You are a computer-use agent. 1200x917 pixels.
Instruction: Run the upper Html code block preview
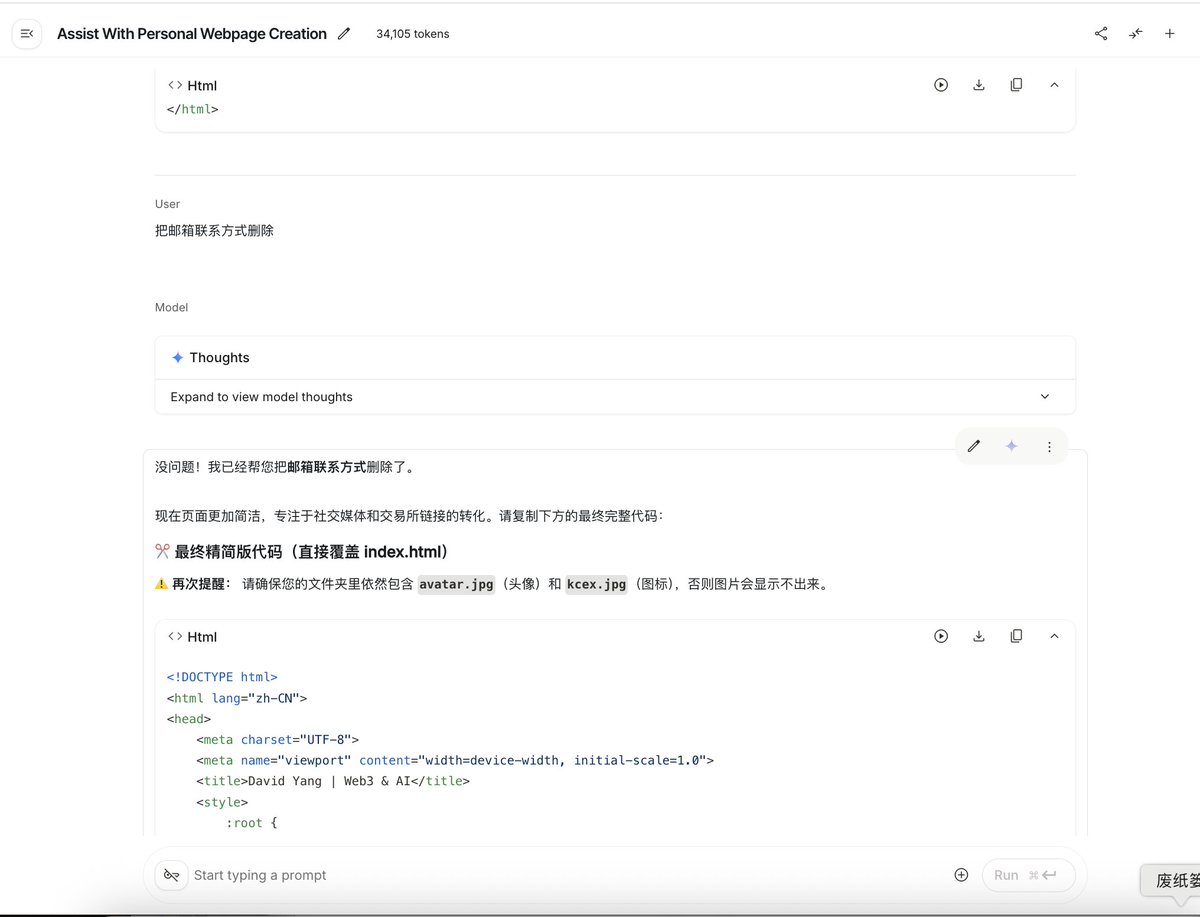tap(941, 85)
